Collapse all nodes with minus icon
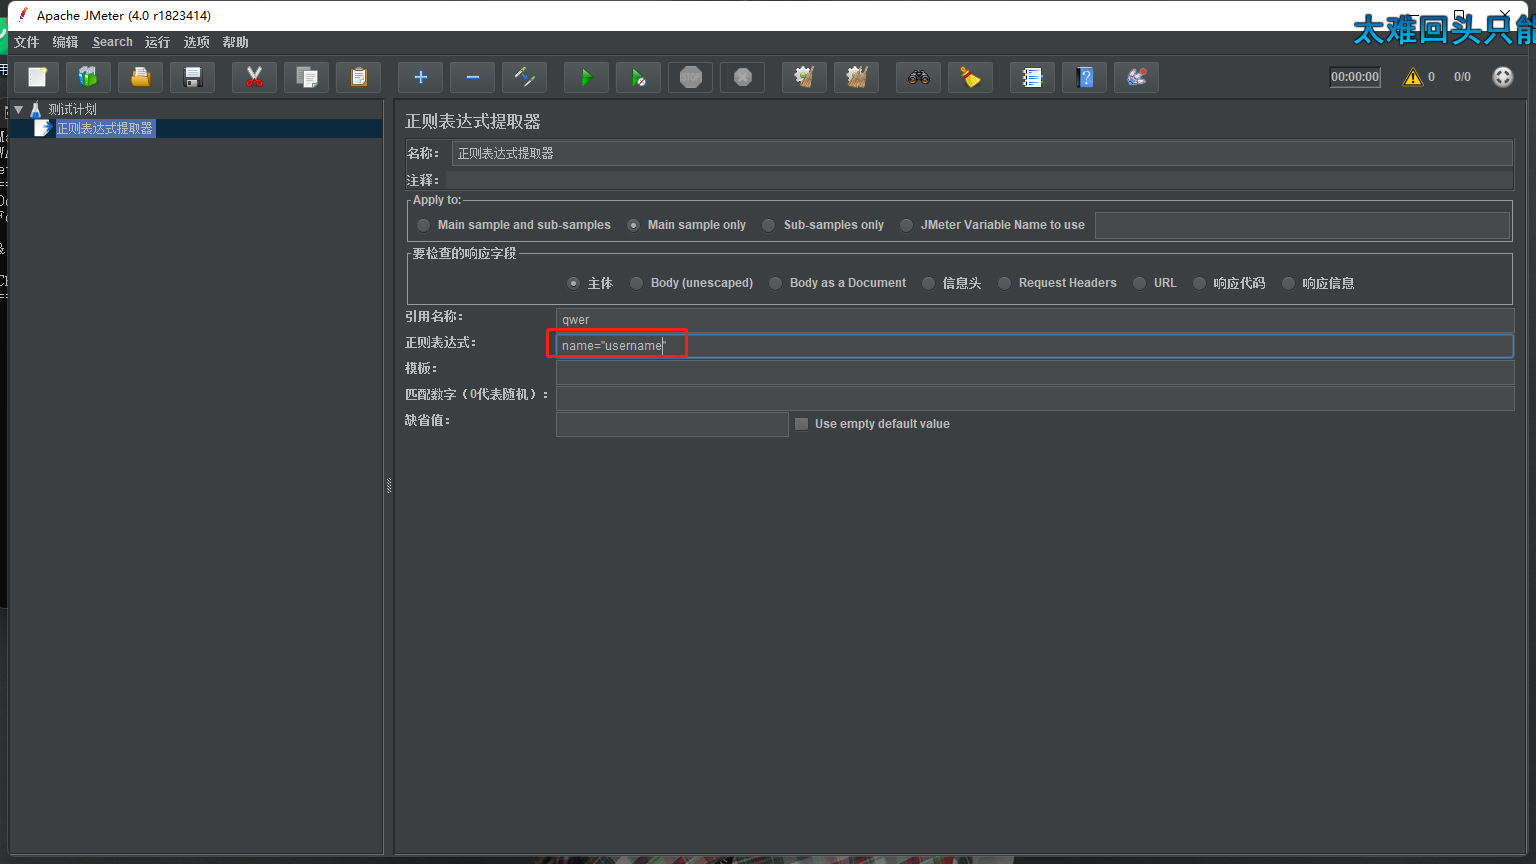This screenshot has width=1536, height=864. (473, 77)
